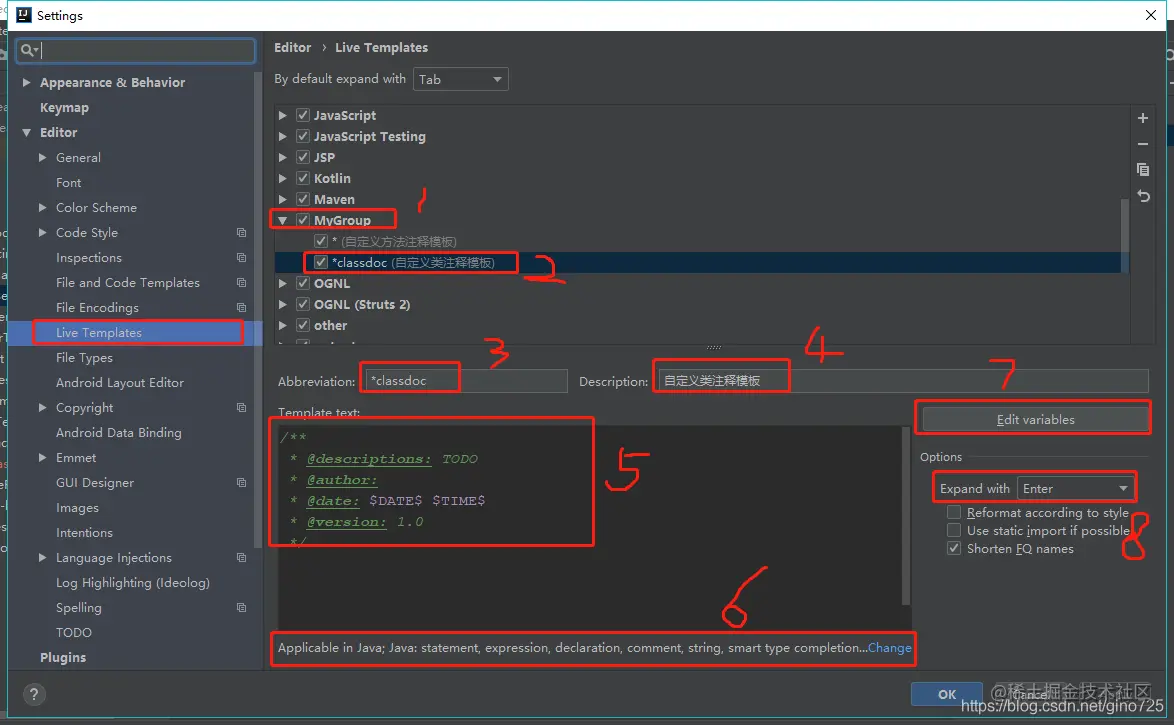Click project-level icon next to Code Style
This screenshot has width=1174, height=725.
tap(241, 233)
